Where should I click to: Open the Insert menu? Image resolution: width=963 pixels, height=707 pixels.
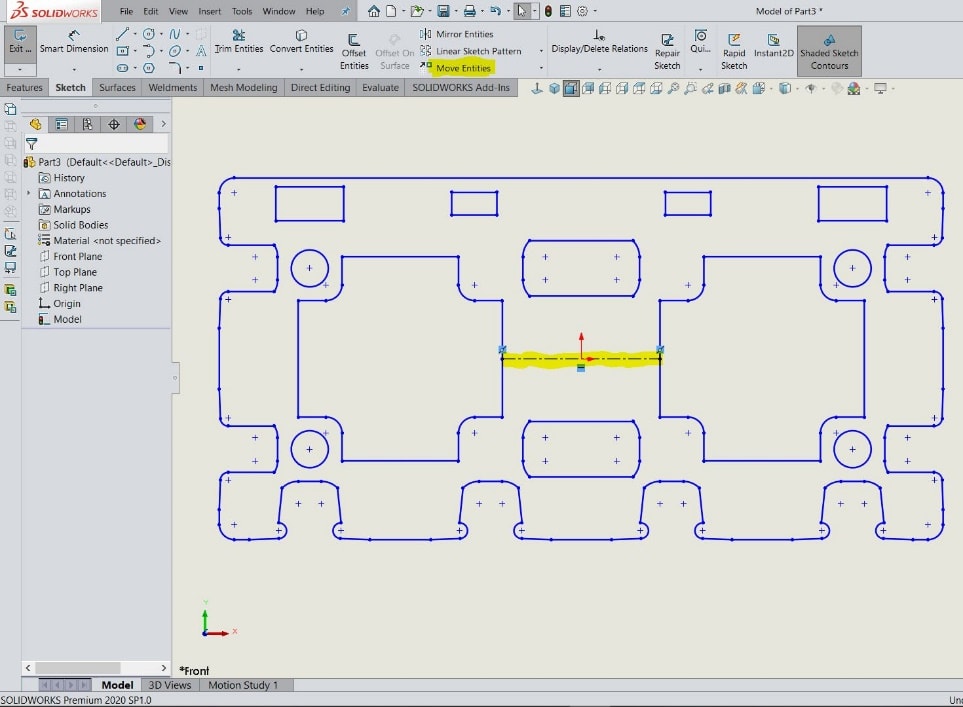210,11
